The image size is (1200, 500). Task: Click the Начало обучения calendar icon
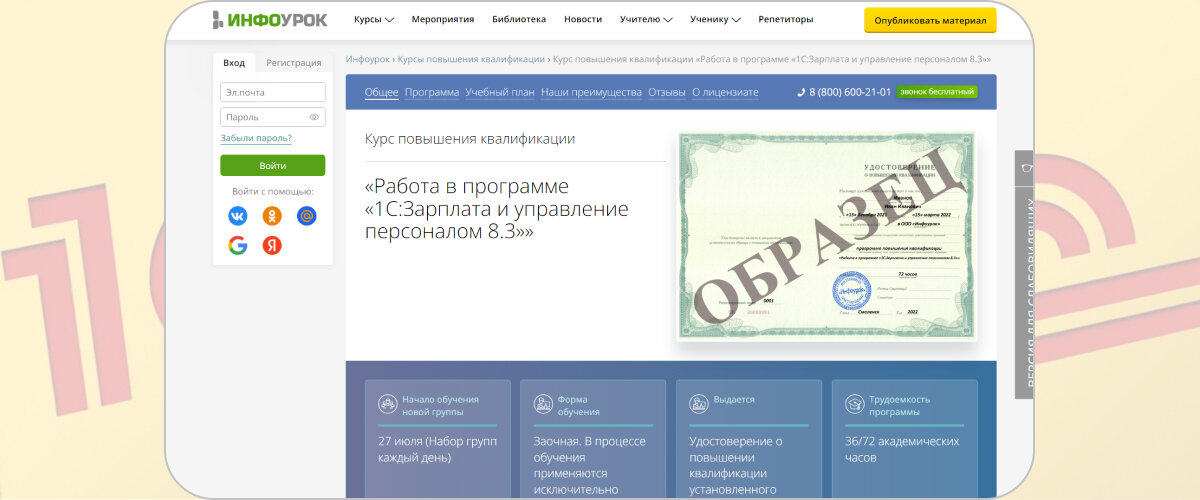tap(387, 404)
